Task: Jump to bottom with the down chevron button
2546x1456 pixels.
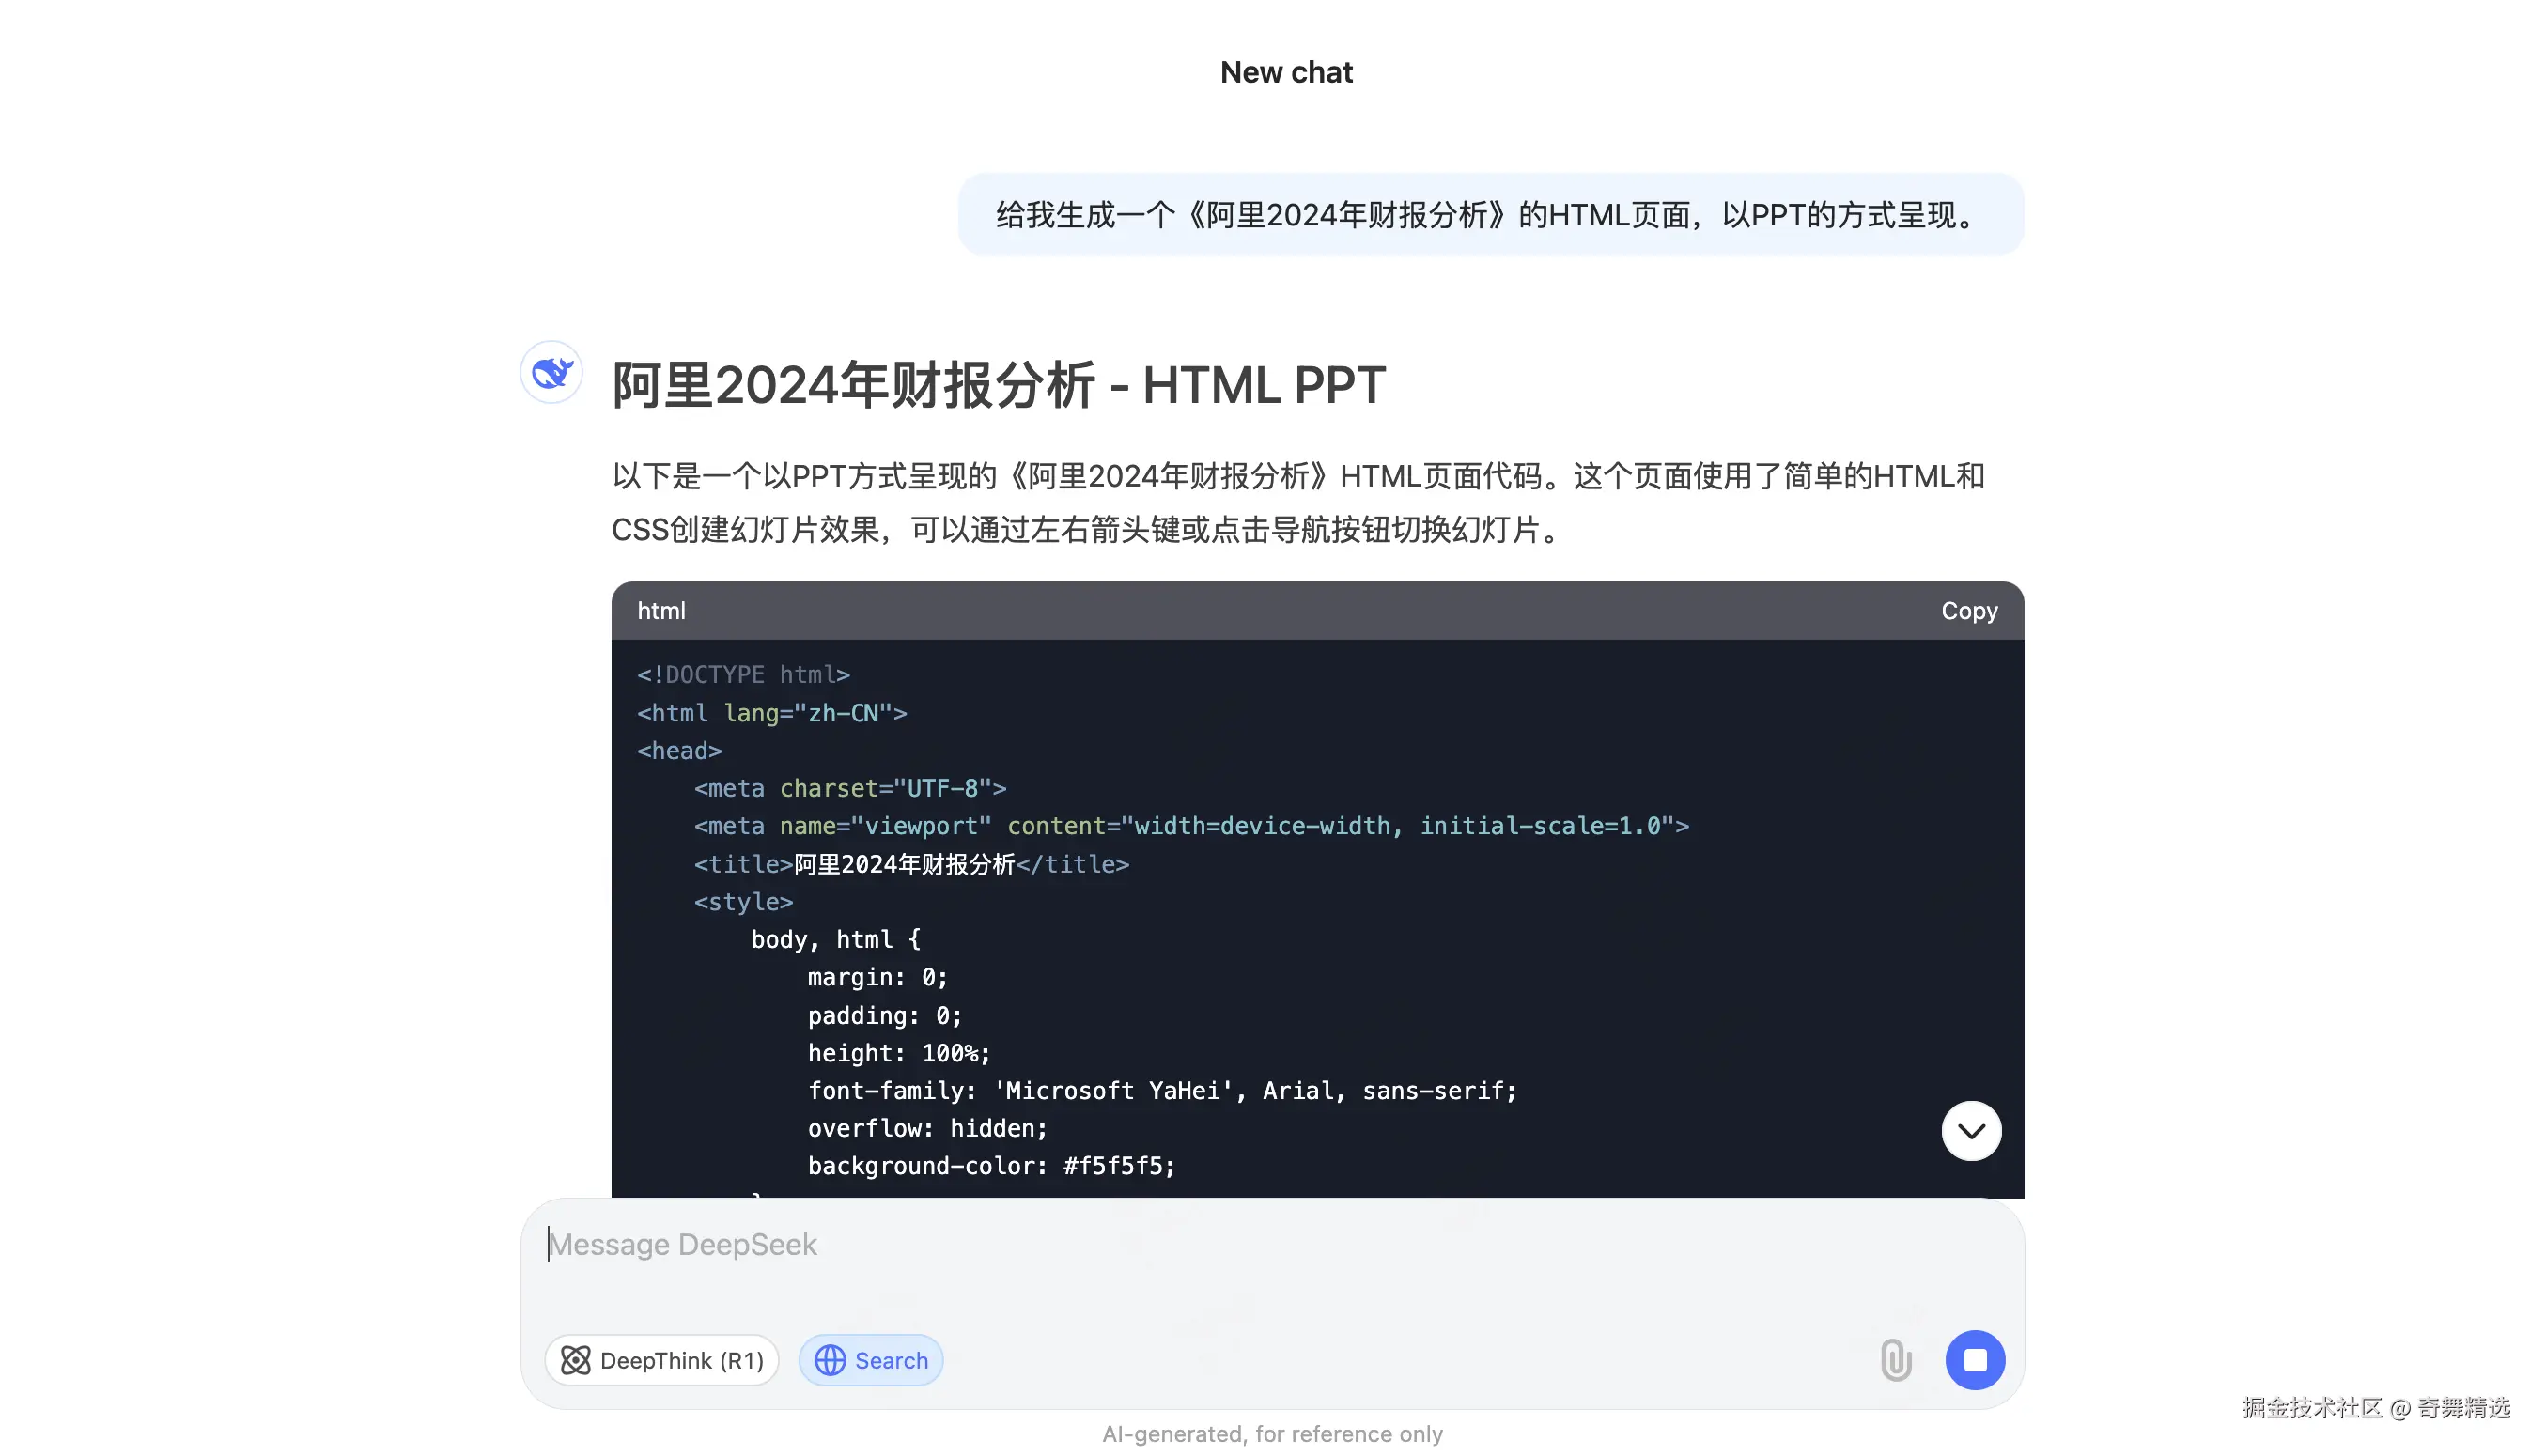Action: (1971, 1131)
